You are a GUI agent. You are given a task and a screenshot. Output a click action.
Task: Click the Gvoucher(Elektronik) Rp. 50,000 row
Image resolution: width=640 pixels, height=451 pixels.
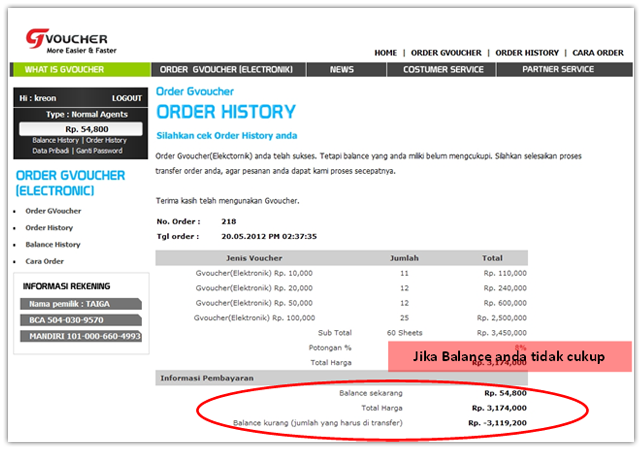tap(341, 303)
